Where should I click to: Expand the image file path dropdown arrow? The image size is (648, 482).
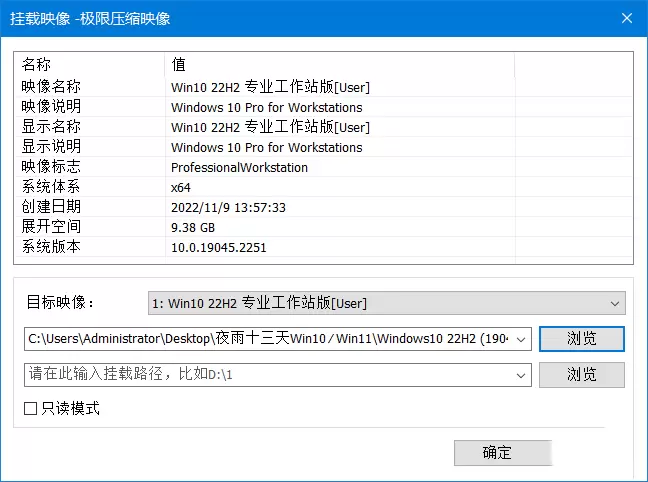click(x=521, y=339)
